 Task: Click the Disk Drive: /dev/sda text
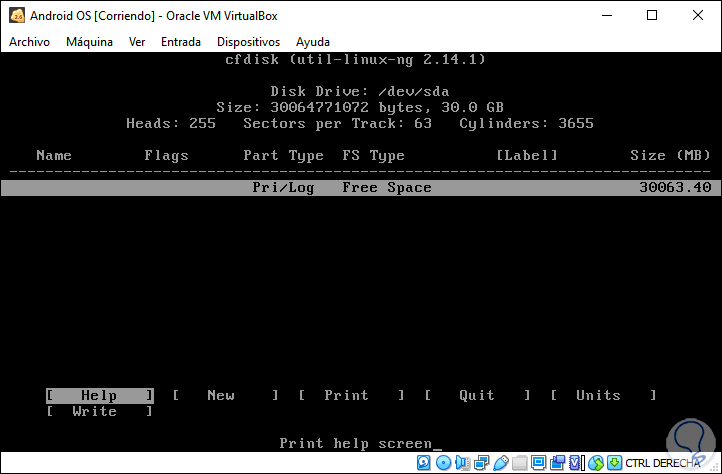coord(360,91)
